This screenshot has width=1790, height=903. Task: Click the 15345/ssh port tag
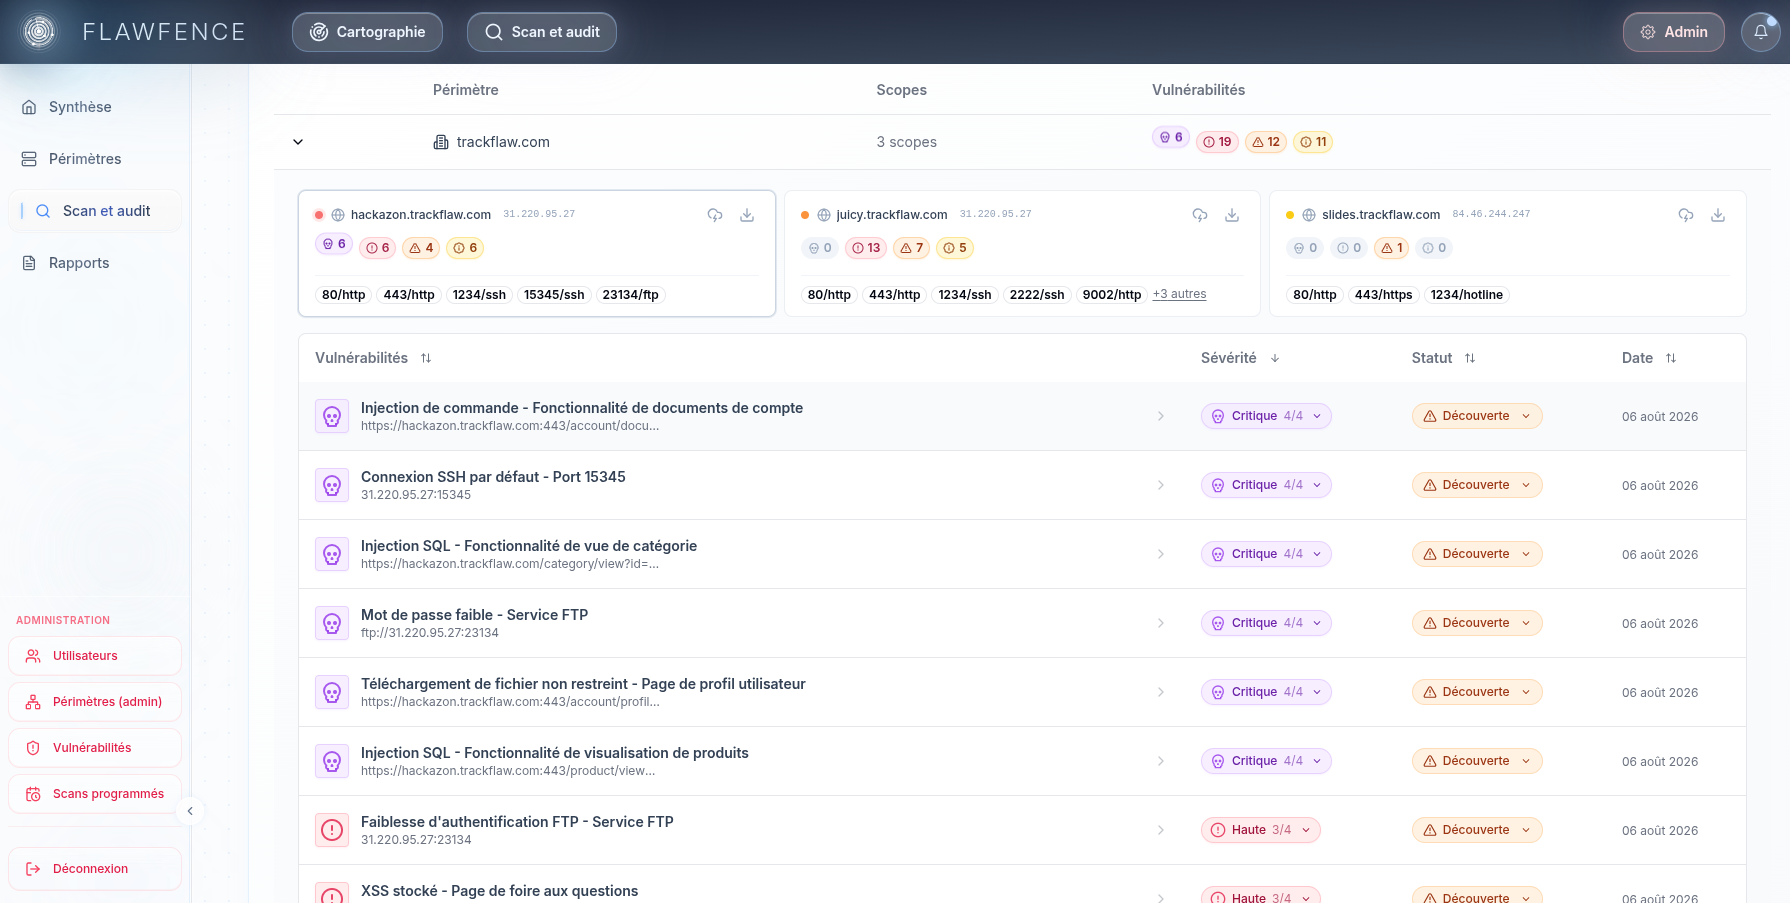pos(554,295)
